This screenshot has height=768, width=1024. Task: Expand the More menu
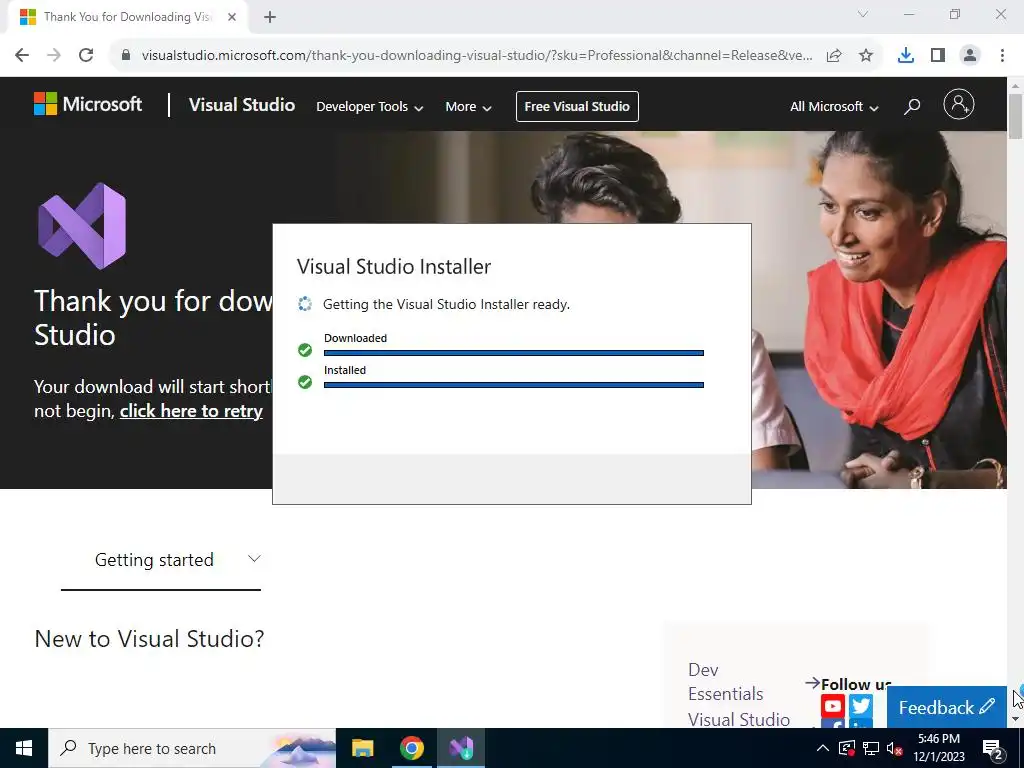[x=468, y=106]
